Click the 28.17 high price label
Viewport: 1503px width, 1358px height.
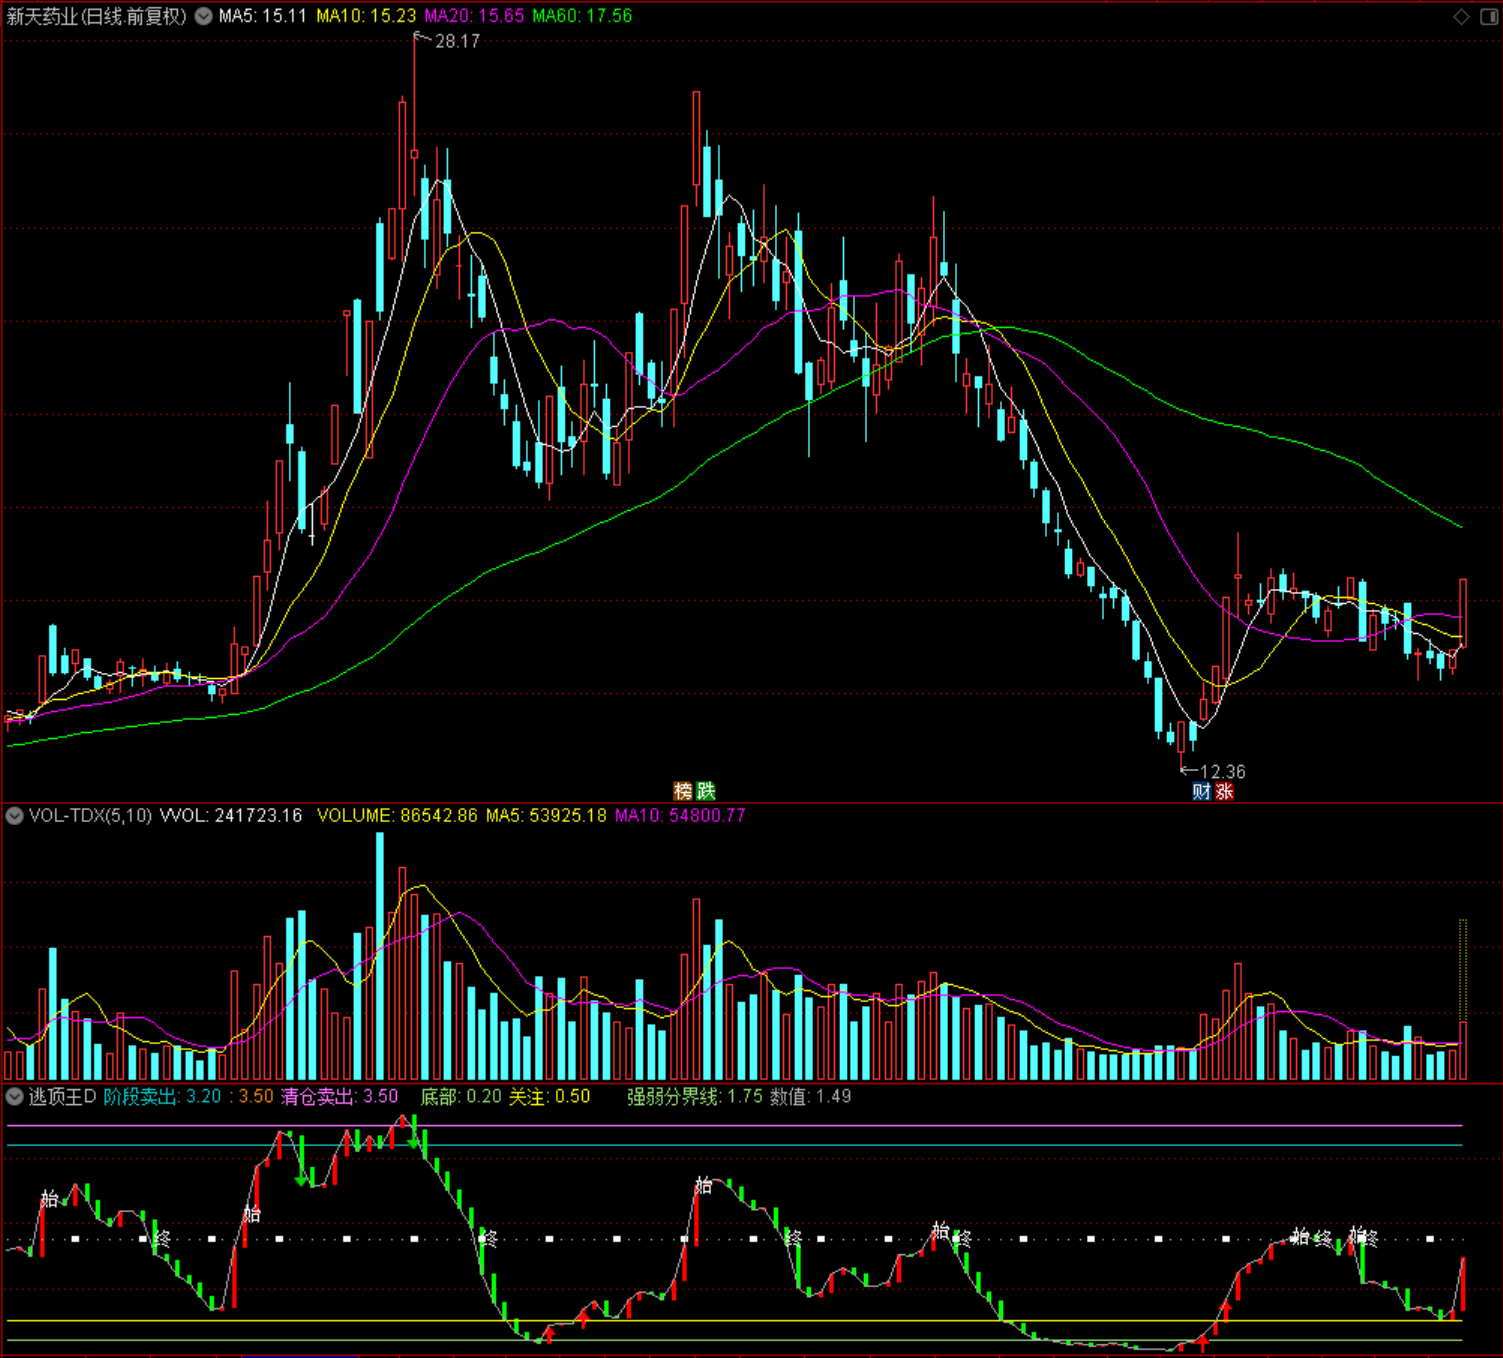[457, 41]
